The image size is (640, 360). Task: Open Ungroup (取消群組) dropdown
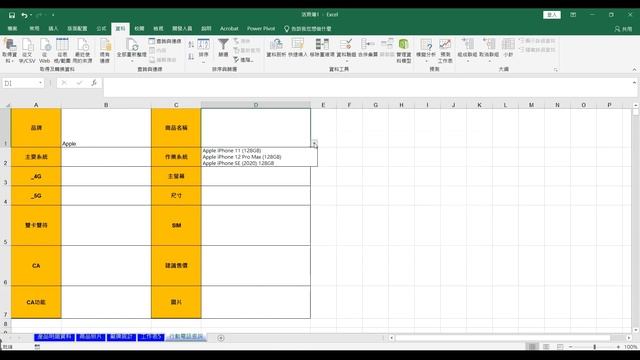click(x=489, y=50)
